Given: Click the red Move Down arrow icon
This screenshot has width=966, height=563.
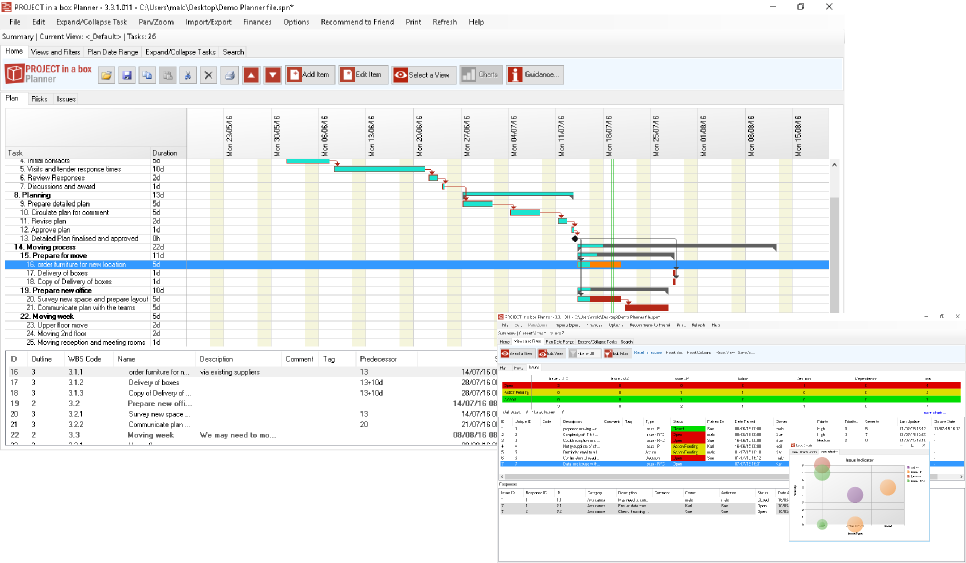Looking at the screenshot, I should [x=273, y=75].
